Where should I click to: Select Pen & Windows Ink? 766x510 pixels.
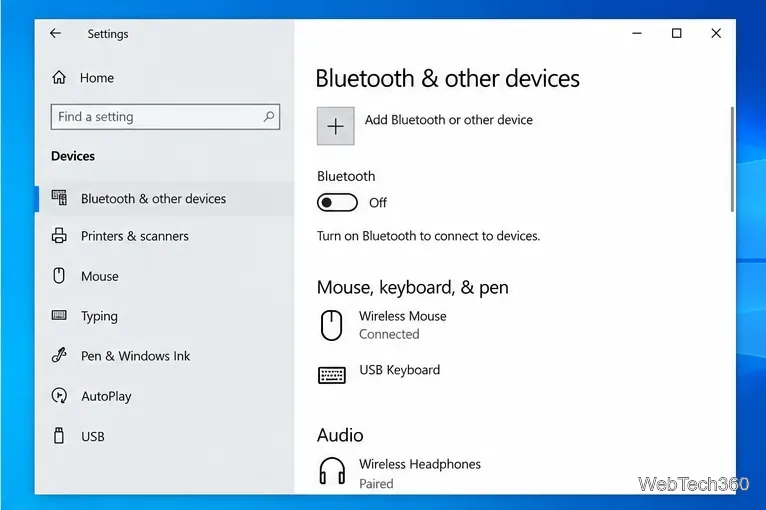click(x=165, y=356)
